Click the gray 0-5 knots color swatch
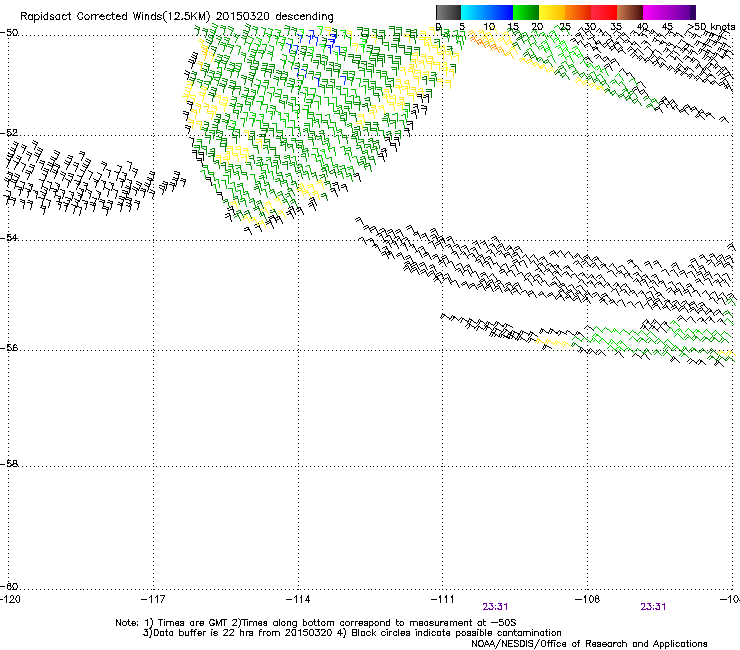 448,12
